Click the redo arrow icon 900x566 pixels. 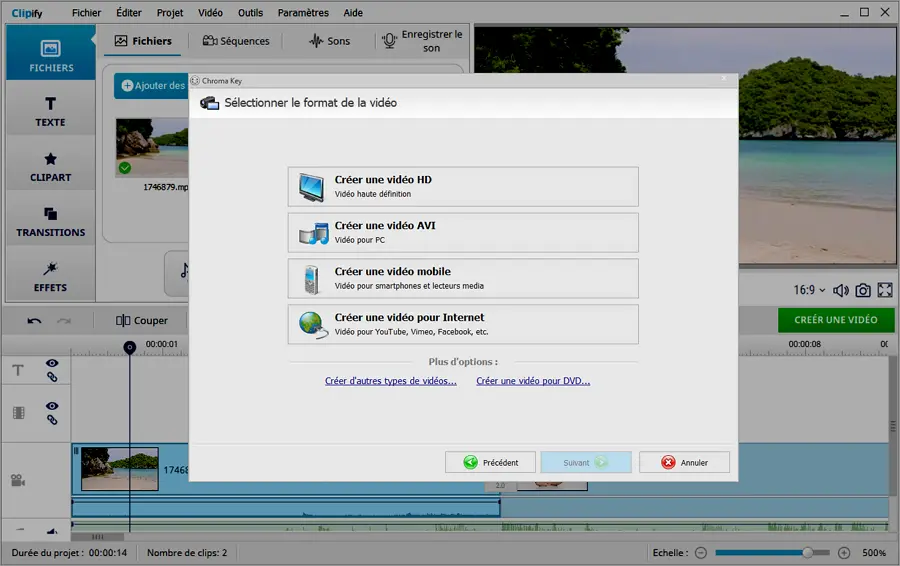tap(64, 320)
